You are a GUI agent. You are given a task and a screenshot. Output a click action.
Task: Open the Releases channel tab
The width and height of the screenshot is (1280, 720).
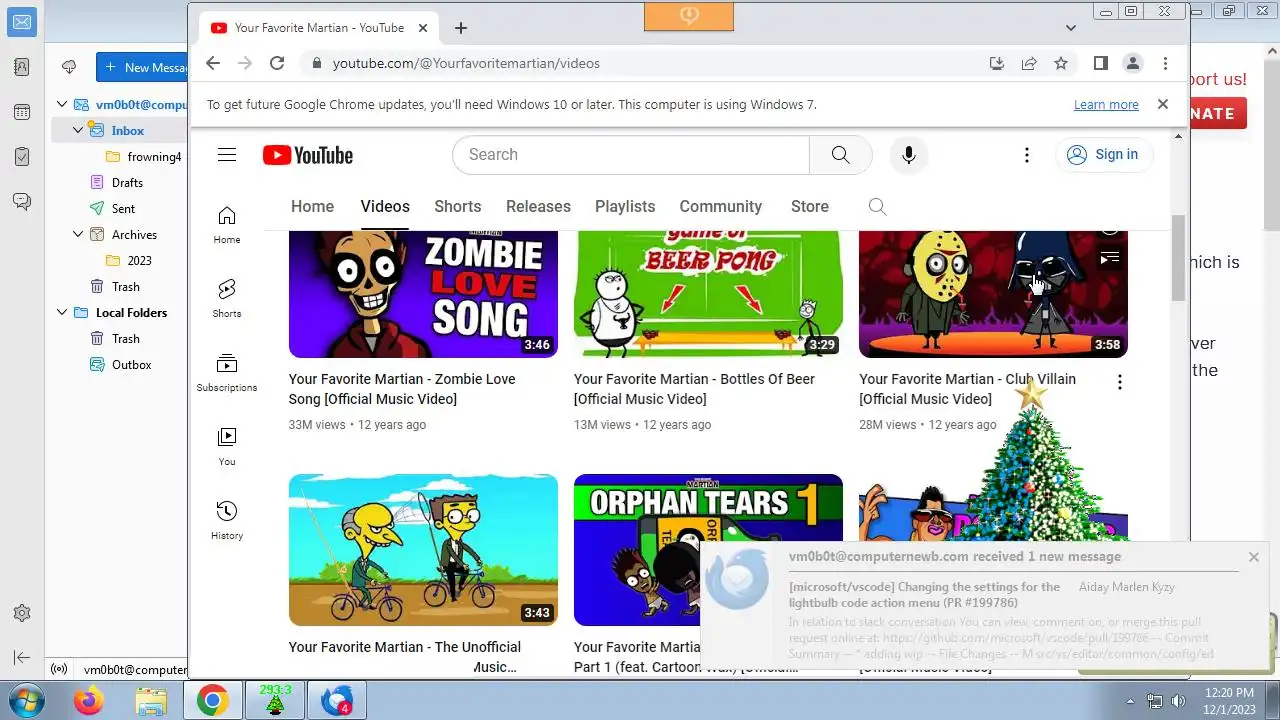click(538, 206)
